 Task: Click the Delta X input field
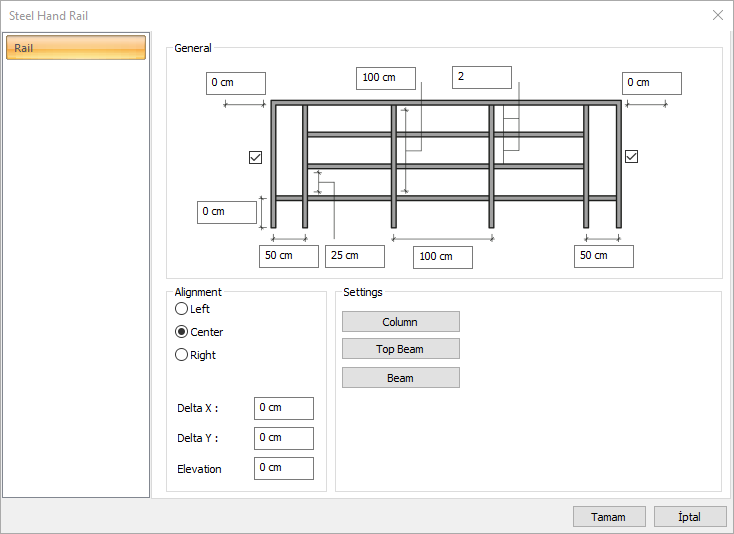(283, 408)
